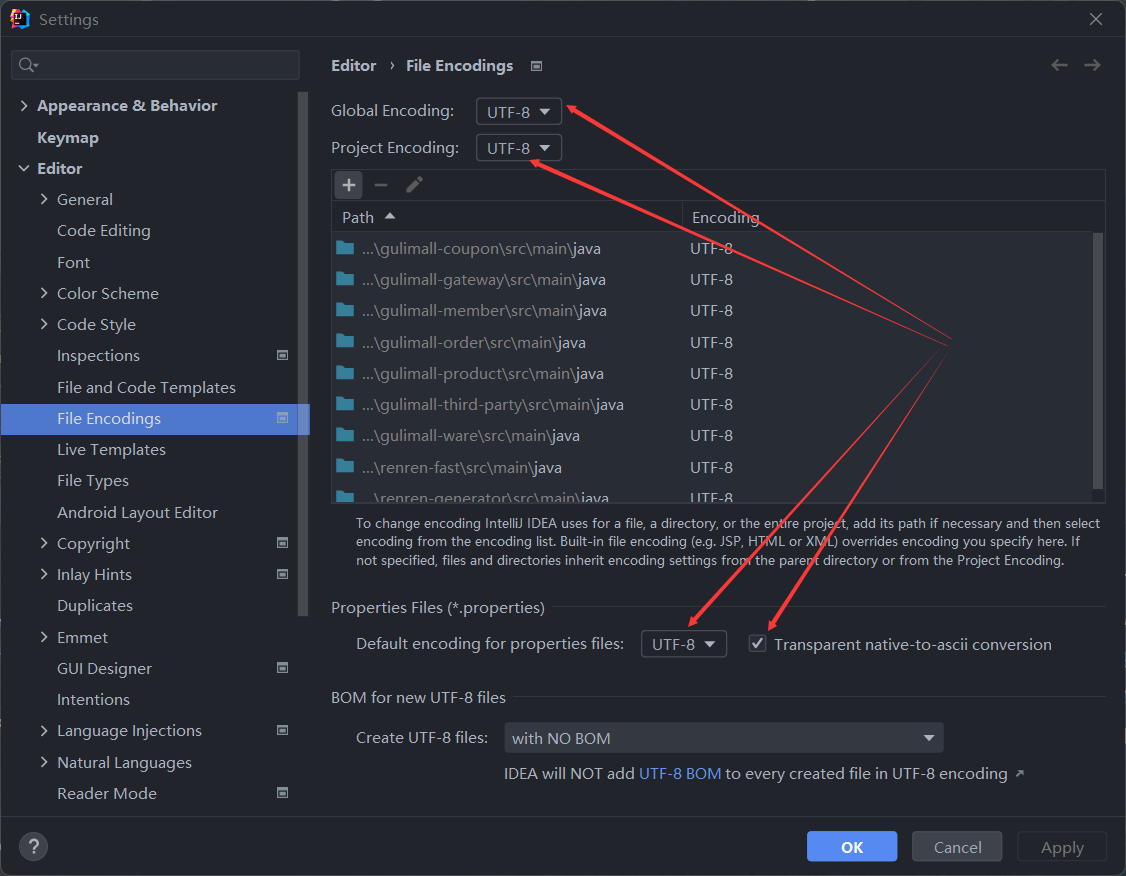Click the folder icon for gulimall-ware

[345, 435]
